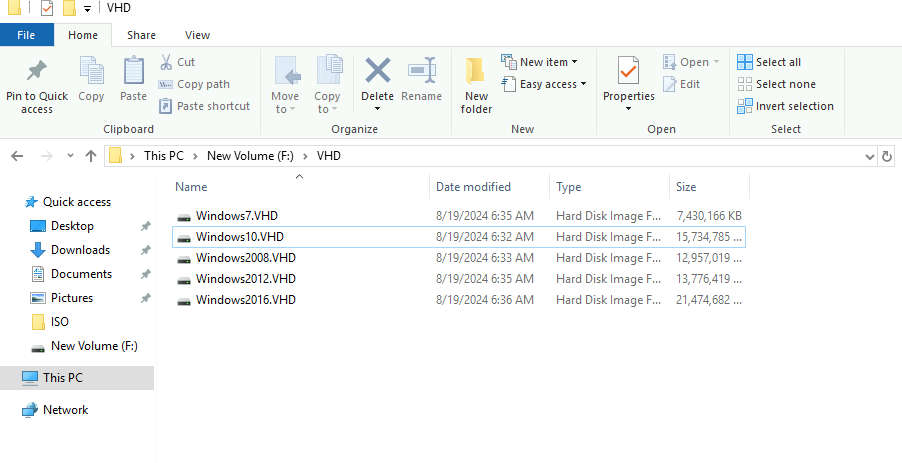Open Properties using the ribbon icon
Image resolution: width=902 pixels, height=463 pixels.
coord(628,73)
